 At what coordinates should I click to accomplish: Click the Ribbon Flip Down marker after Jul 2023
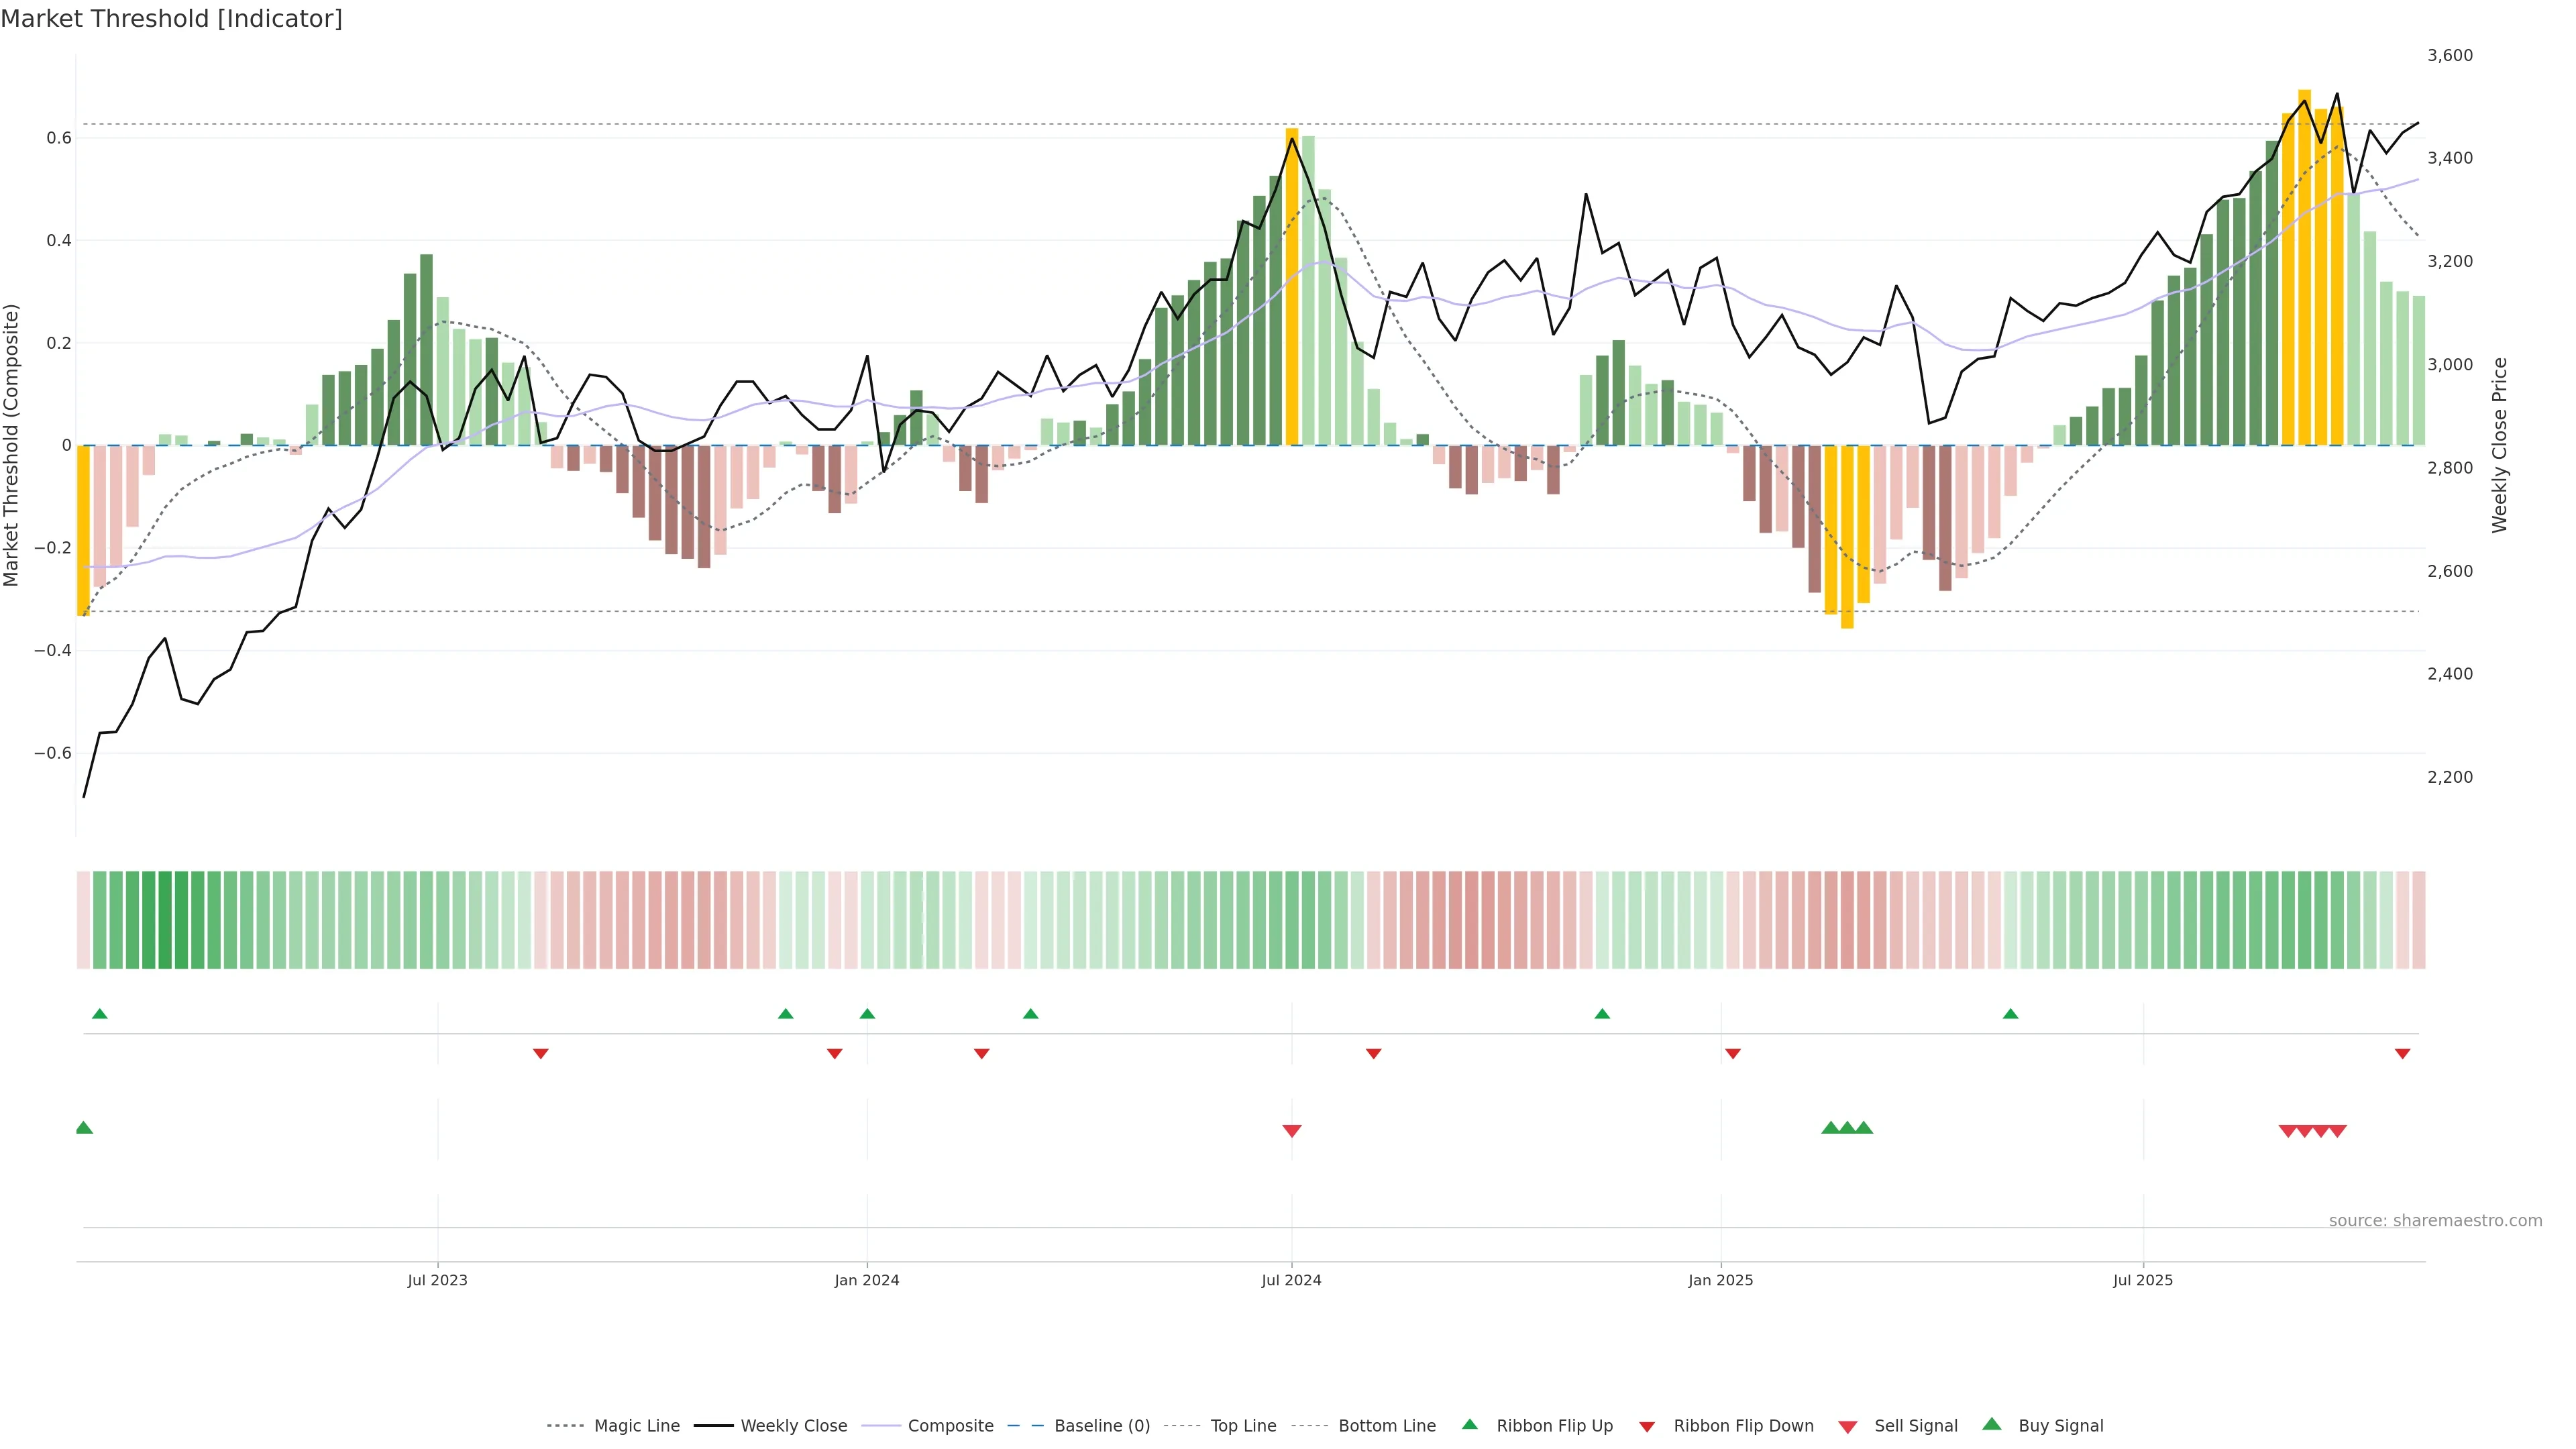tap(541, 1054)
